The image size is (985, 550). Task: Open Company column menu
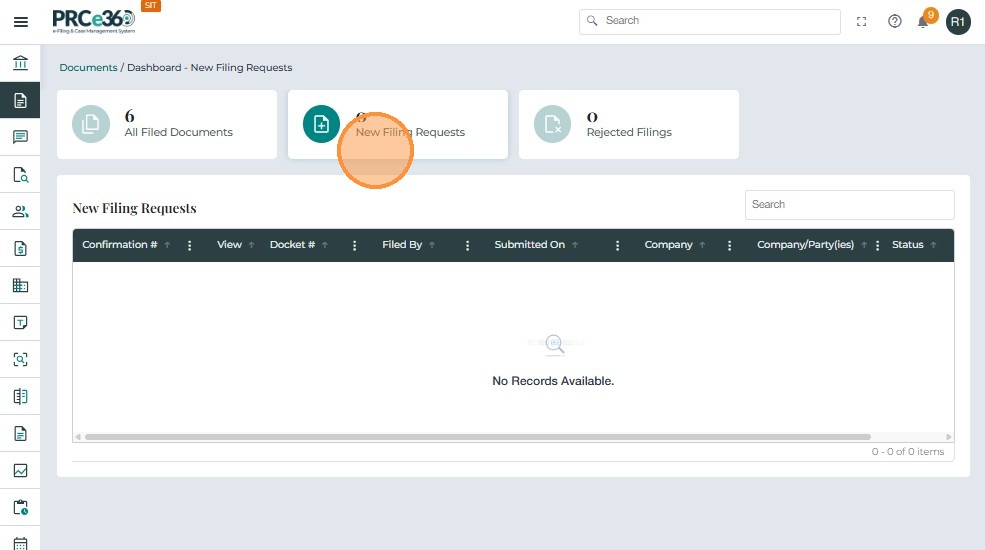point(729,245)
